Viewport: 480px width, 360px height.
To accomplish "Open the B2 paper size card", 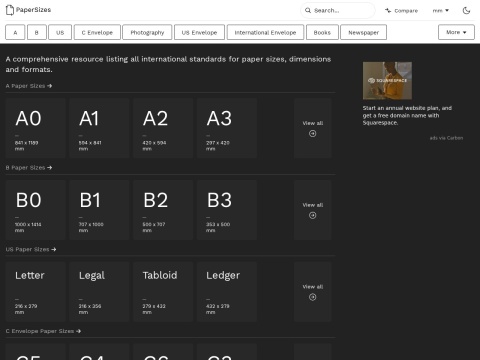I will coord(163,210).
